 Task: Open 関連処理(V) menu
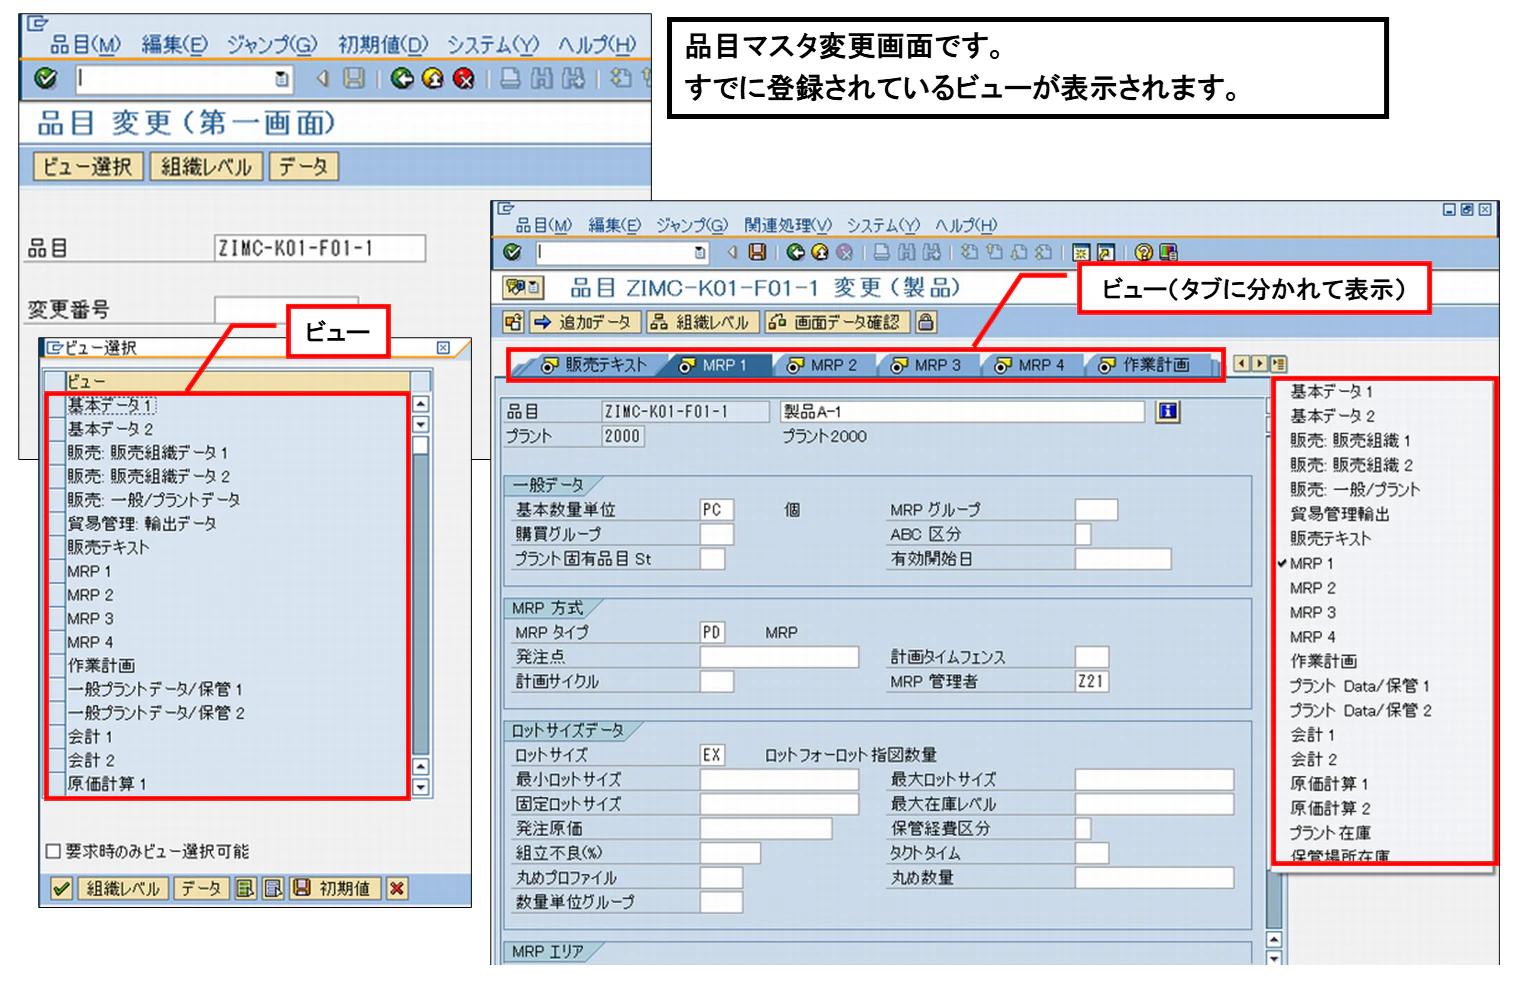pos(788,225)
